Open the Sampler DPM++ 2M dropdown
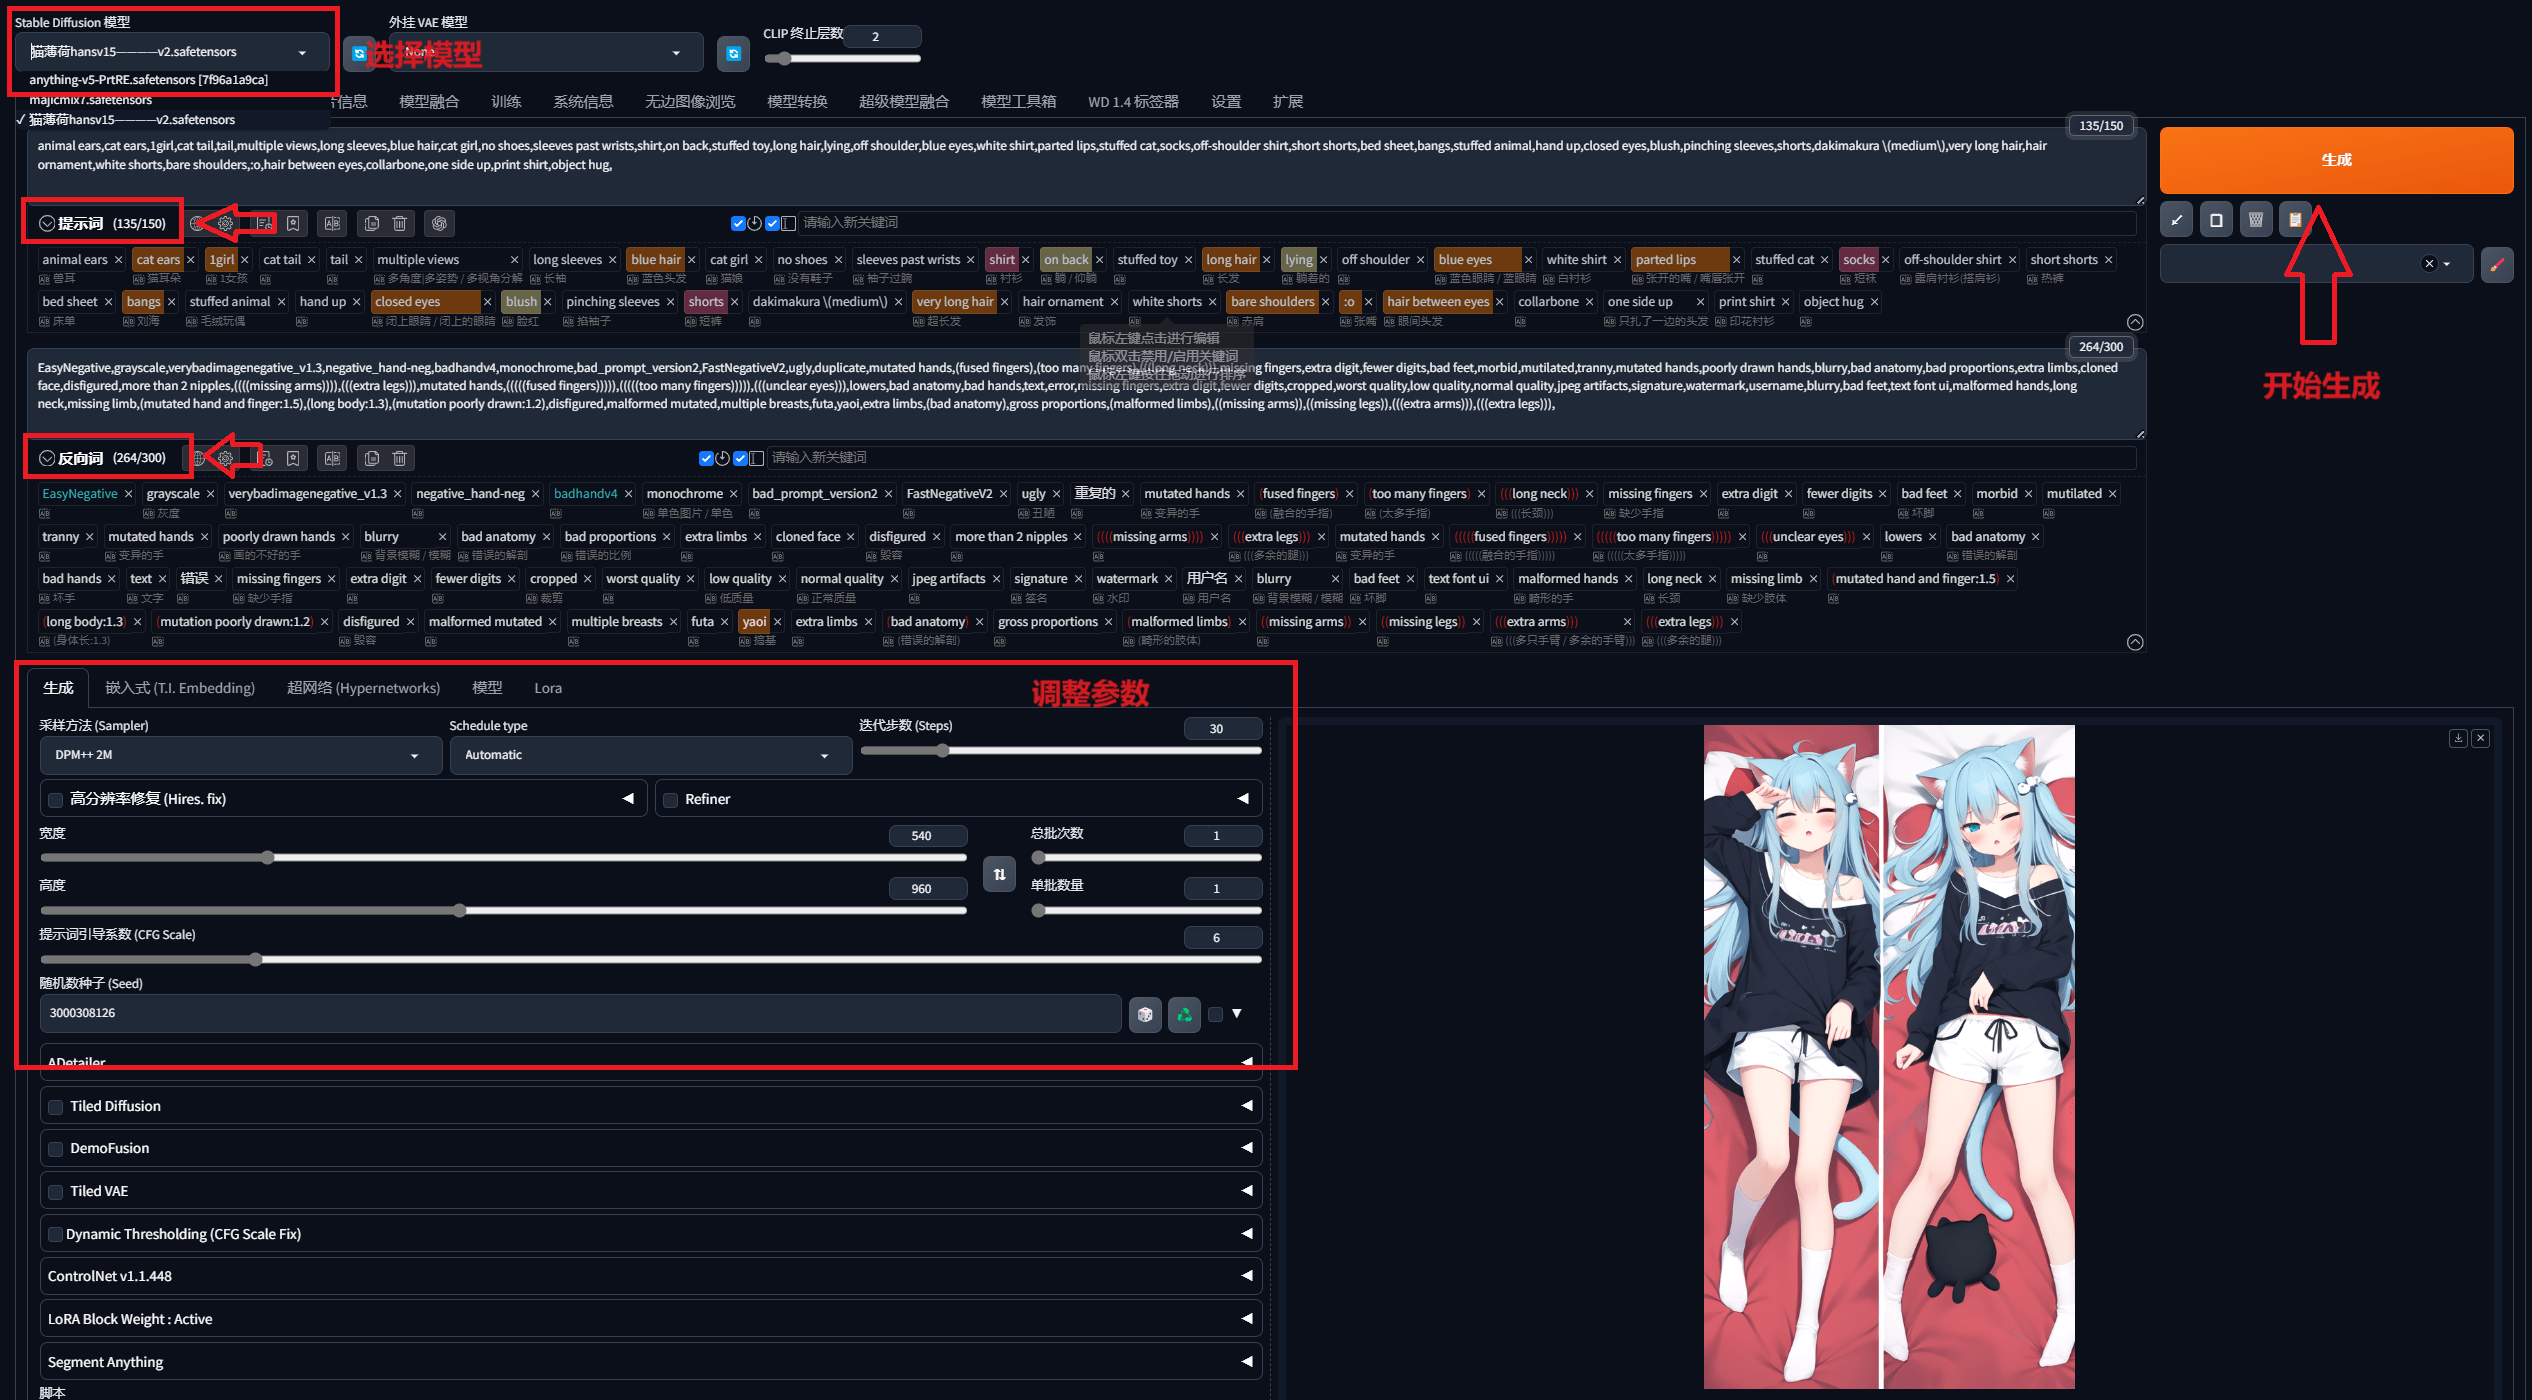The width and height of the screenshot is (2532, 1400). tap(240, 755)
